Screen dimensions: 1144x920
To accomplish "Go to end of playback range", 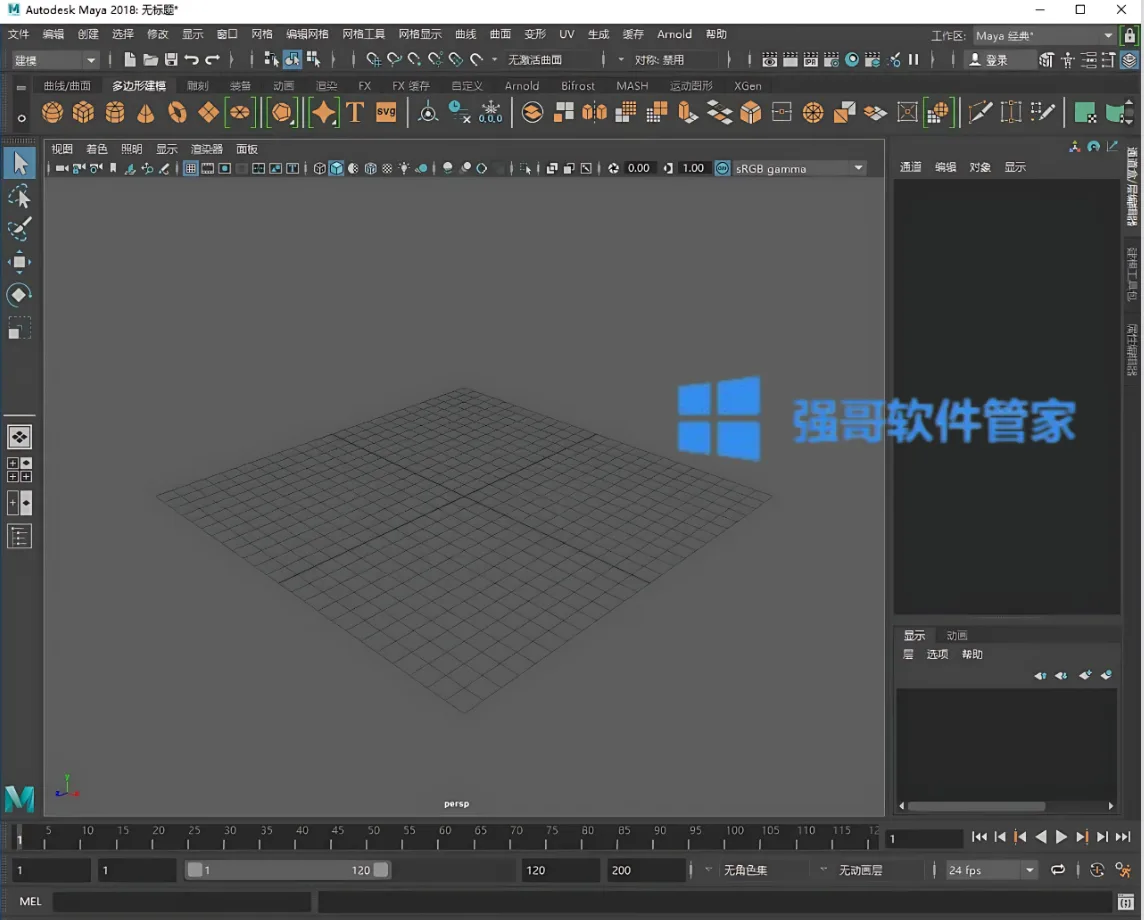I will 1124,837.
